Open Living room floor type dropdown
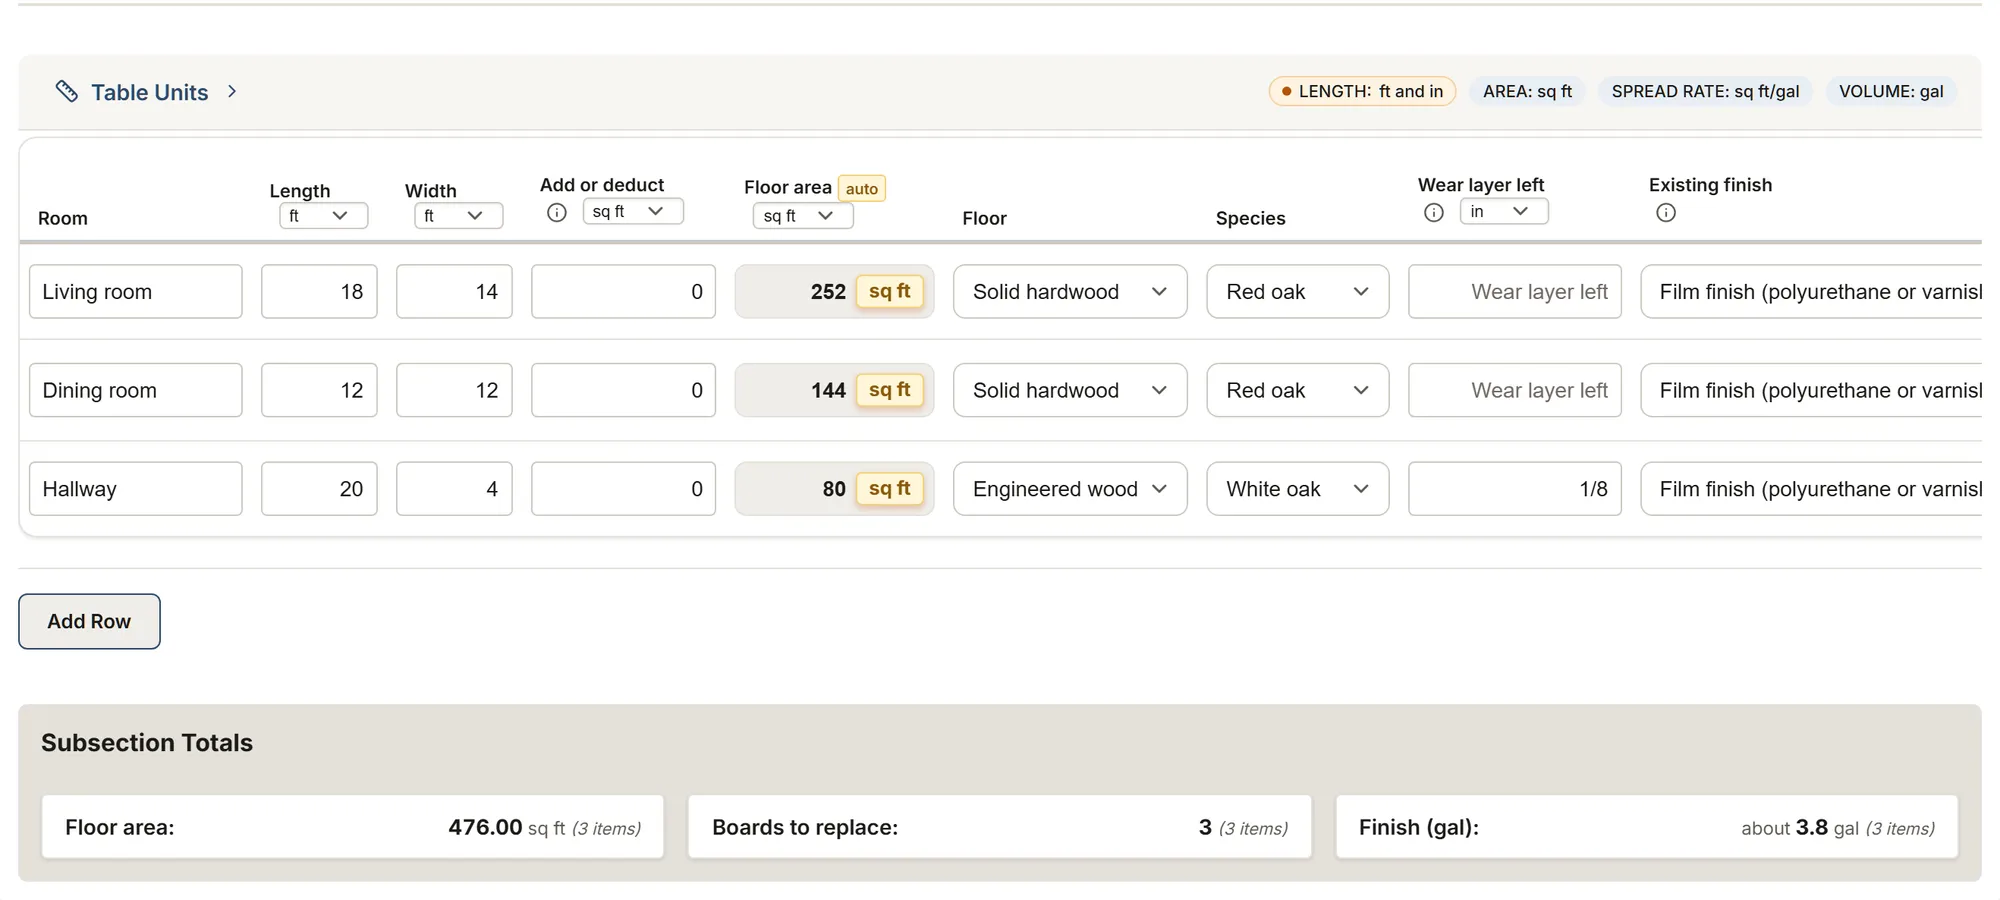Image resolution: width=2000 pixels, height=900 pixels. point(1070,291)
